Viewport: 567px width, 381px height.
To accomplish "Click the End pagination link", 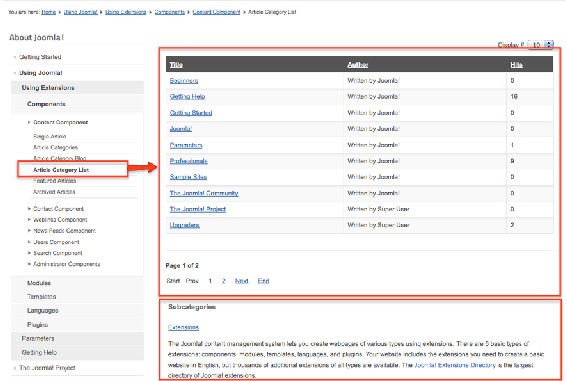I will 263,281.
